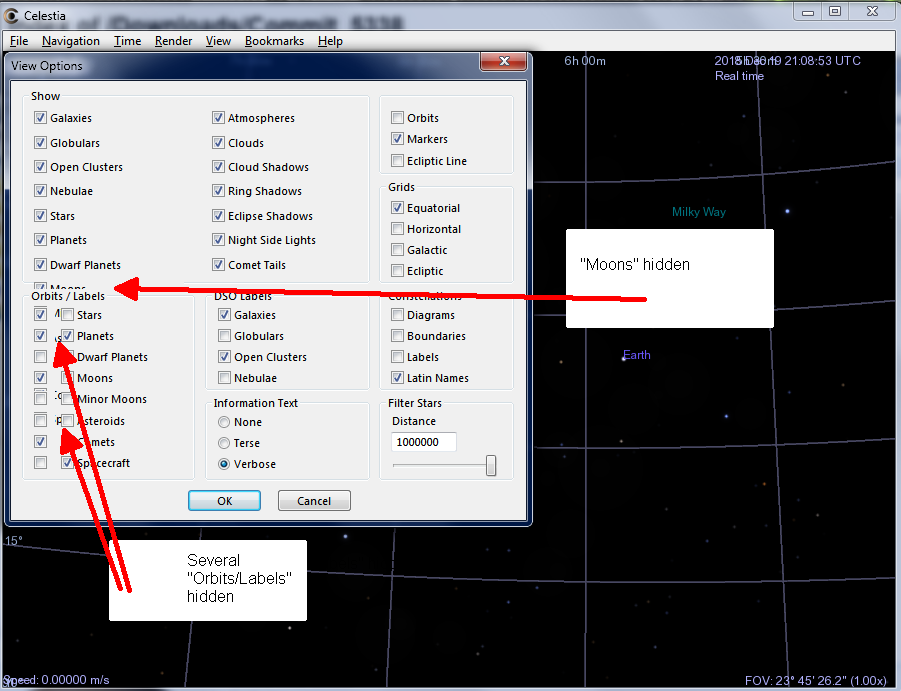Cancel the View Options dialog
The width and height of the screenshot is (901, 691).
(x=314, y=500)
